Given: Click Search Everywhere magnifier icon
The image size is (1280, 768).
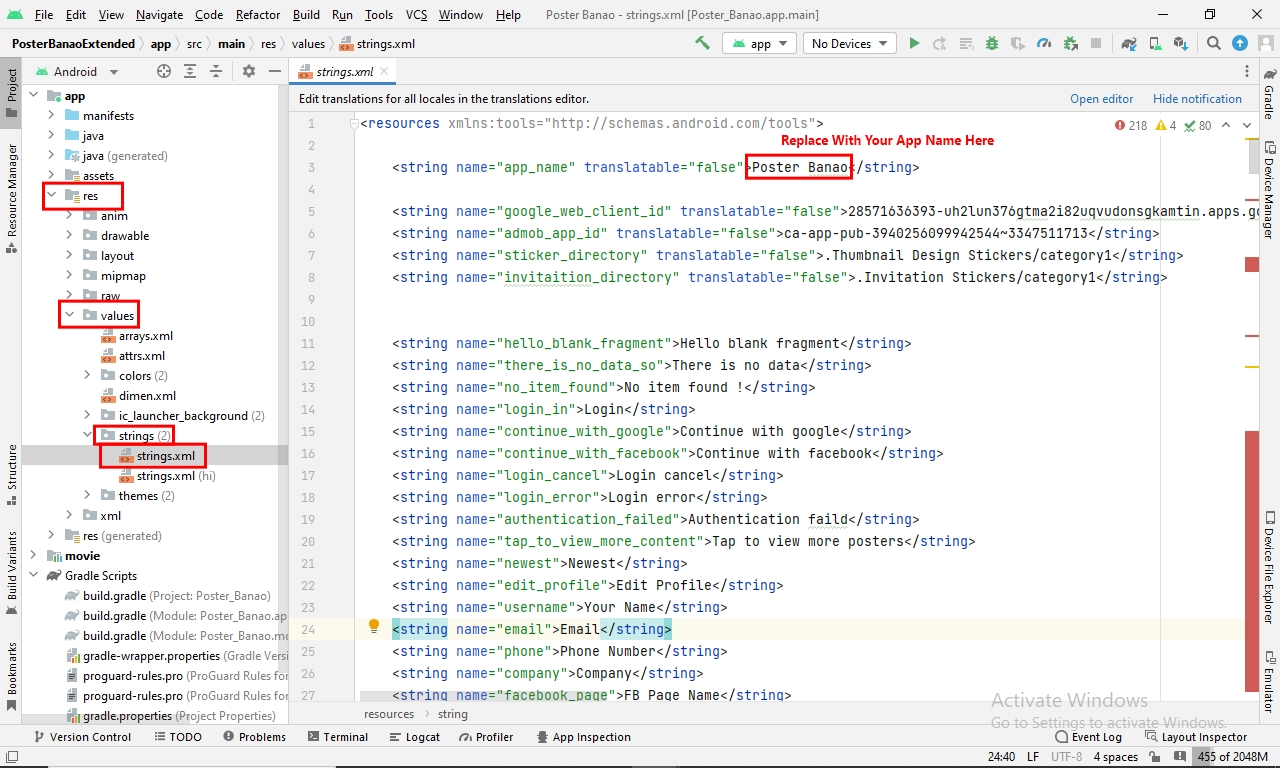Looking at the screenshot, I should pos(1213,43).
